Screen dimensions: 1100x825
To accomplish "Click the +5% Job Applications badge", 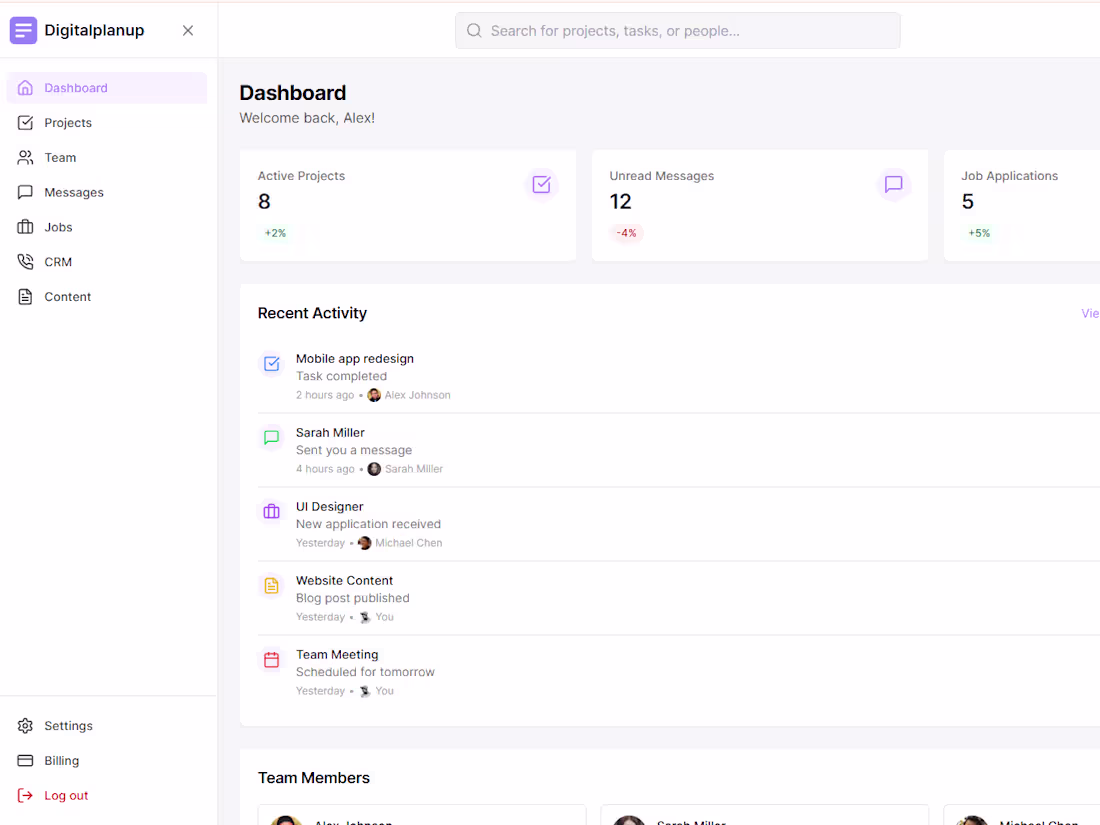I will click(x=979, y=233).
